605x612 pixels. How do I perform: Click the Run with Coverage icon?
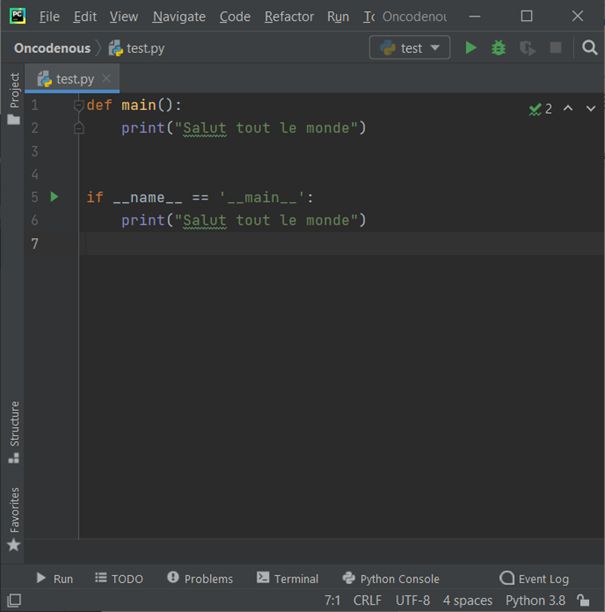coord(527,48)
